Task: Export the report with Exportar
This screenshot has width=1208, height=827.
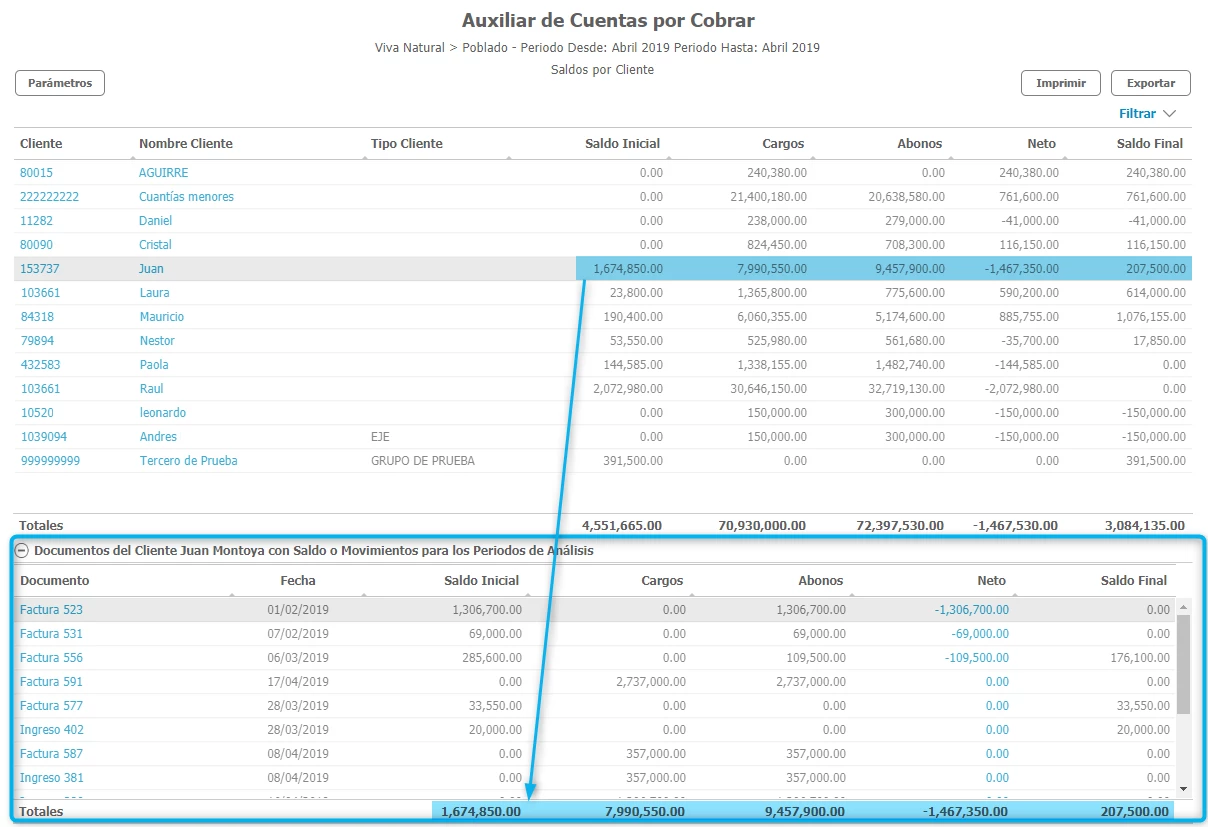Action: [1151, 83]
